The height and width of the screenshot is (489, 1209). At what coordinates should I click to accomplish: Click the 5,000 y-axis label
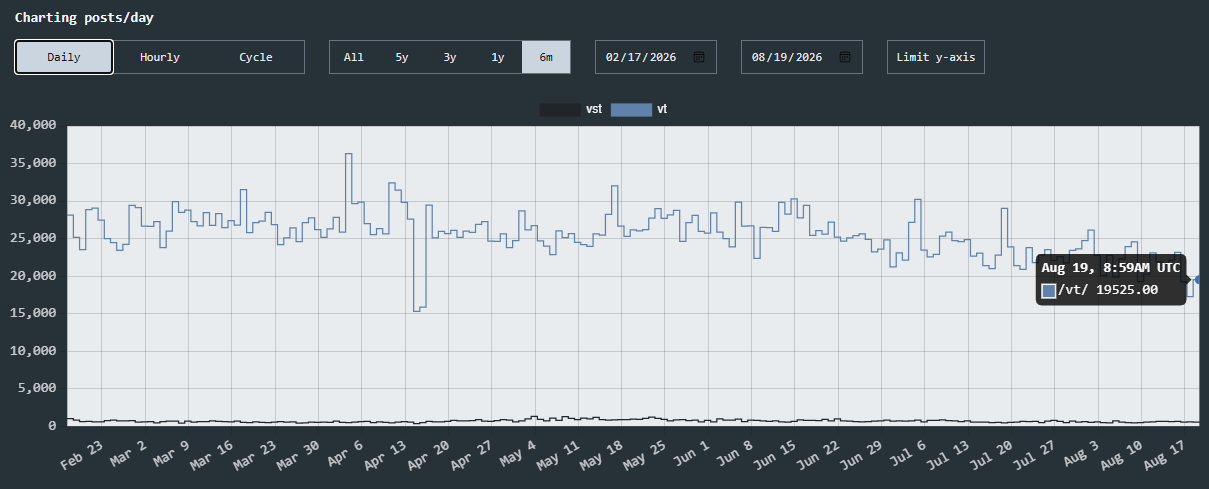click(36, 388)
